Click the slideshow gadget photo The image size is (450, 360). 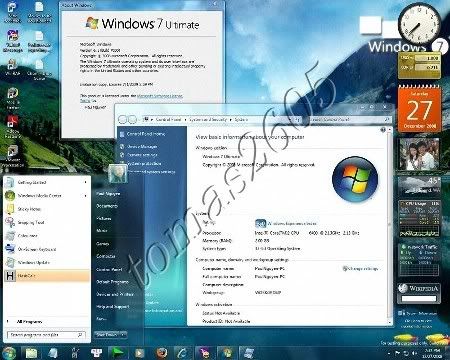coord(419,155)
